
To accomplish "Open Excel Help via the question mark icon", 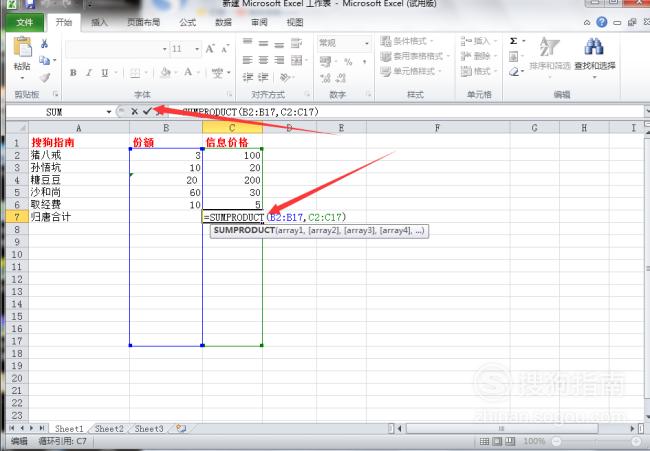I will coord(601,22).
